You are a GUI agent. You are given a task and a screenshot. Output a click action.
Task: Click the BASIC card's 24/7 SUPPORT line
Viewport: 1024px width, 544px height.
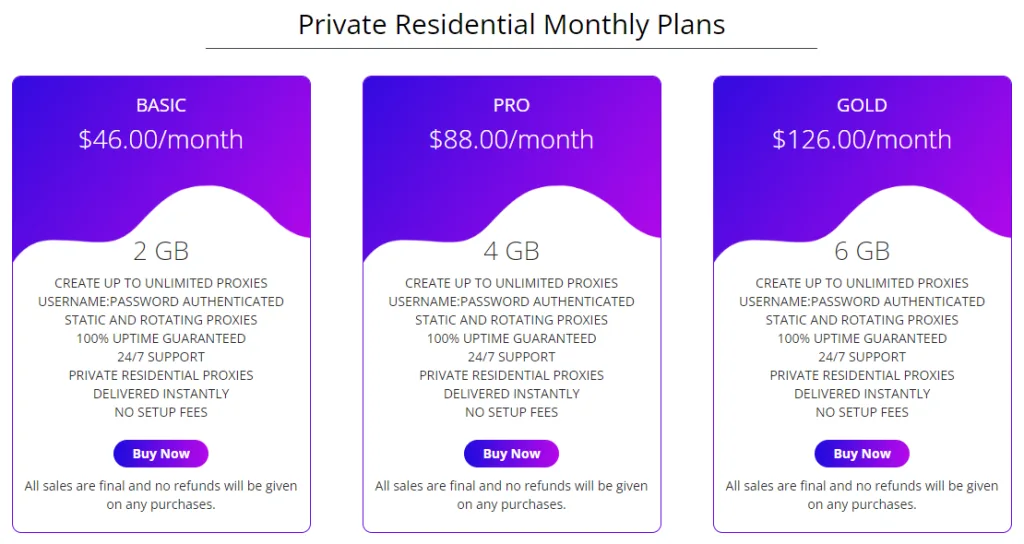[x=161, y=357]
